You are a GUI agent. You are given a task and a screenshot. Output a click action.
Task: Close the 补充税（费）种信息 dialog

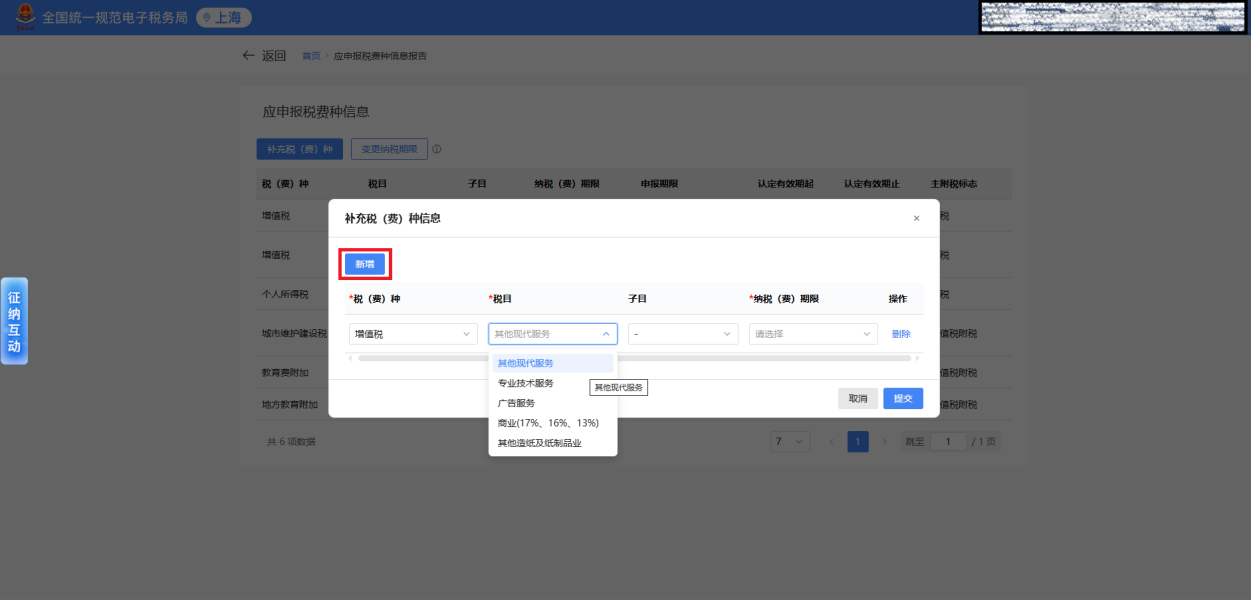[x=916, y=218]
